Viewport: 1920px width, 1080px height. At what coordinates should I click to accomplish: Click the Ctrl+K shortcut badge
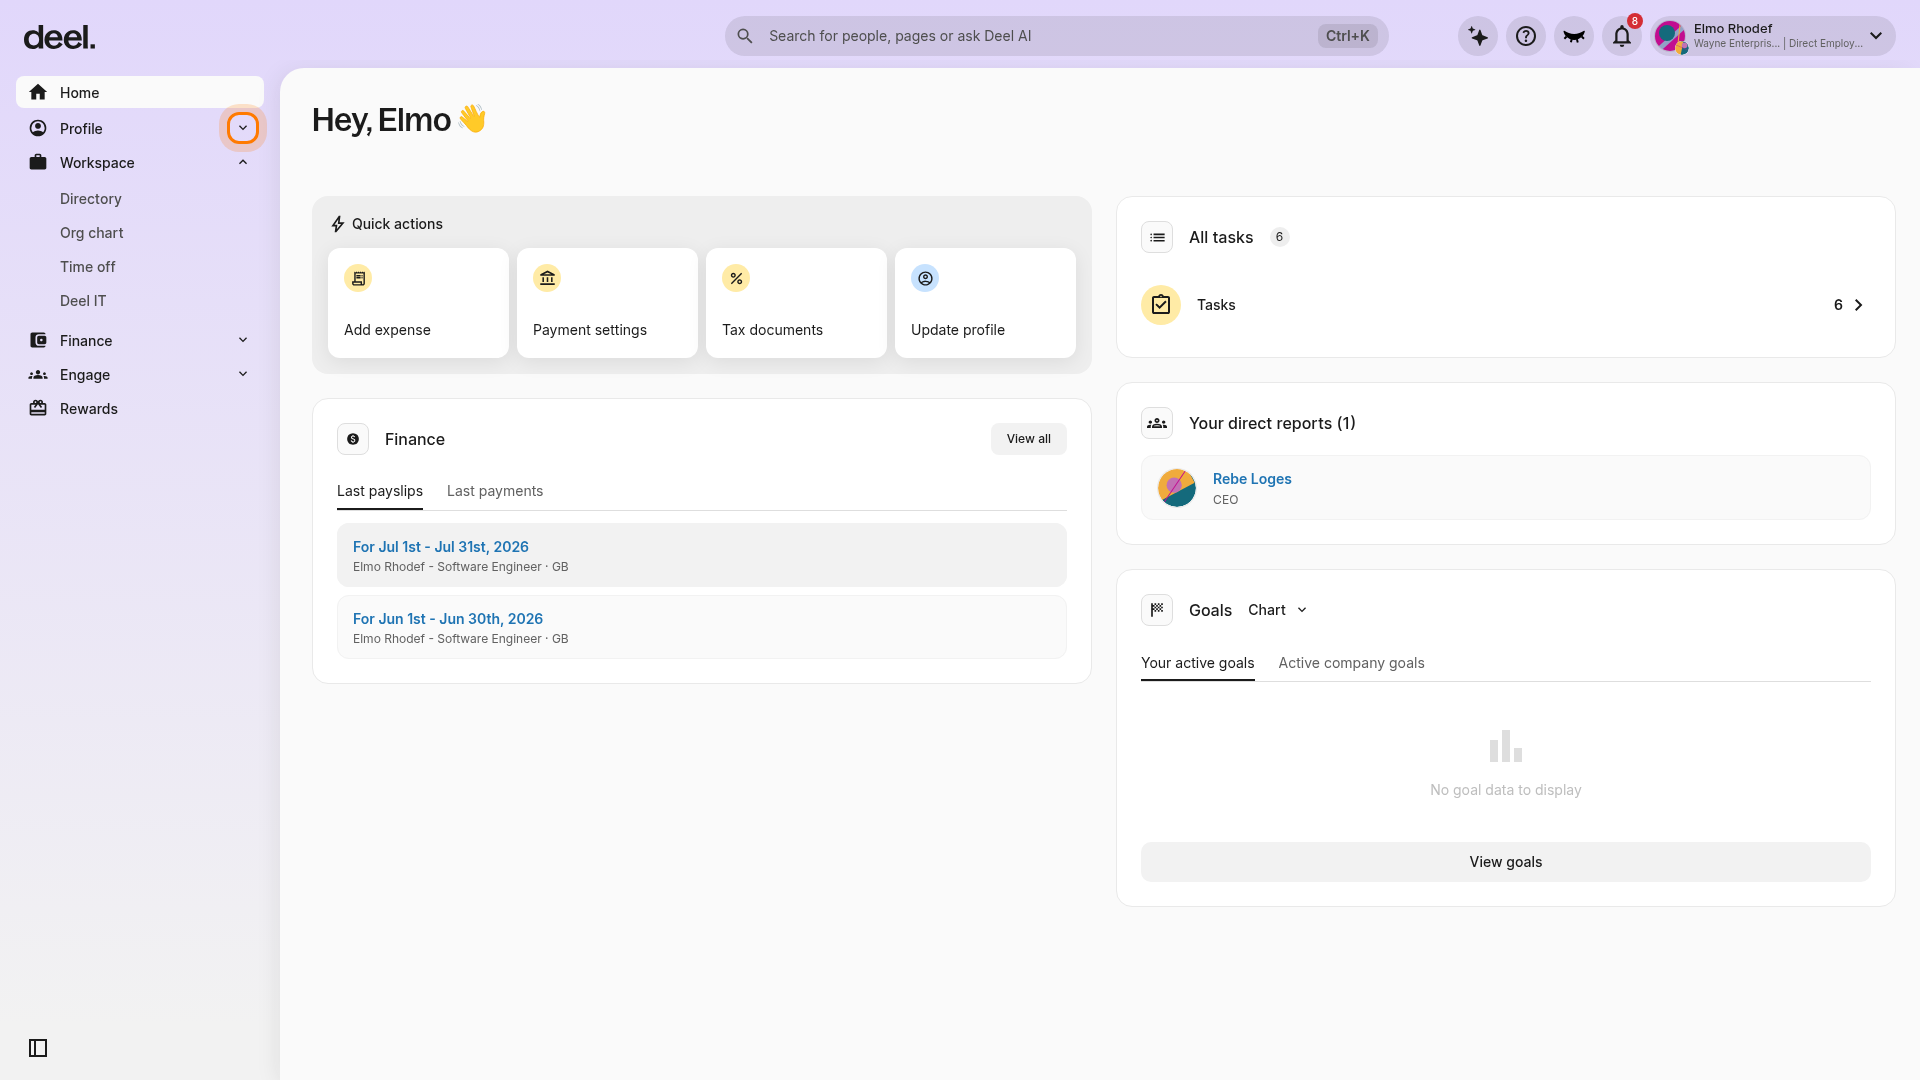pyautogui.click(x=1348, y=36)
